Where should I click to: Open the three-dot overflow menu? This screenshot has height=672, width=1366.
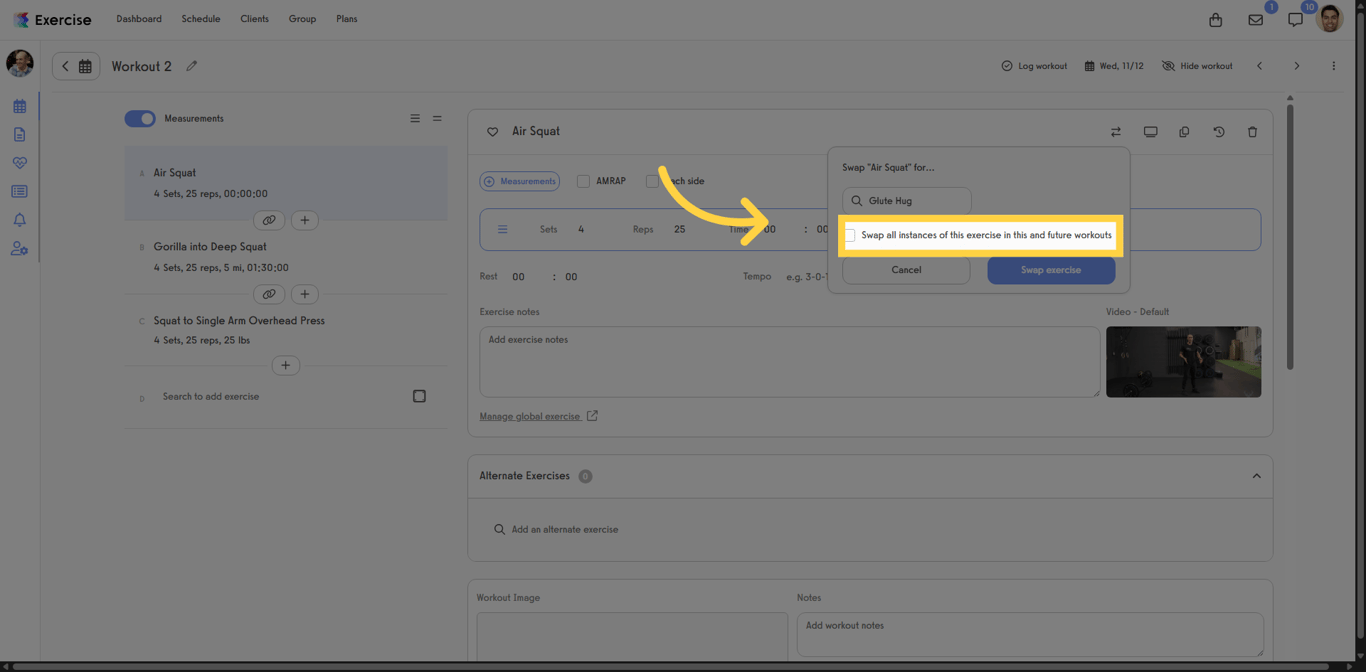tap(1333, 65)
